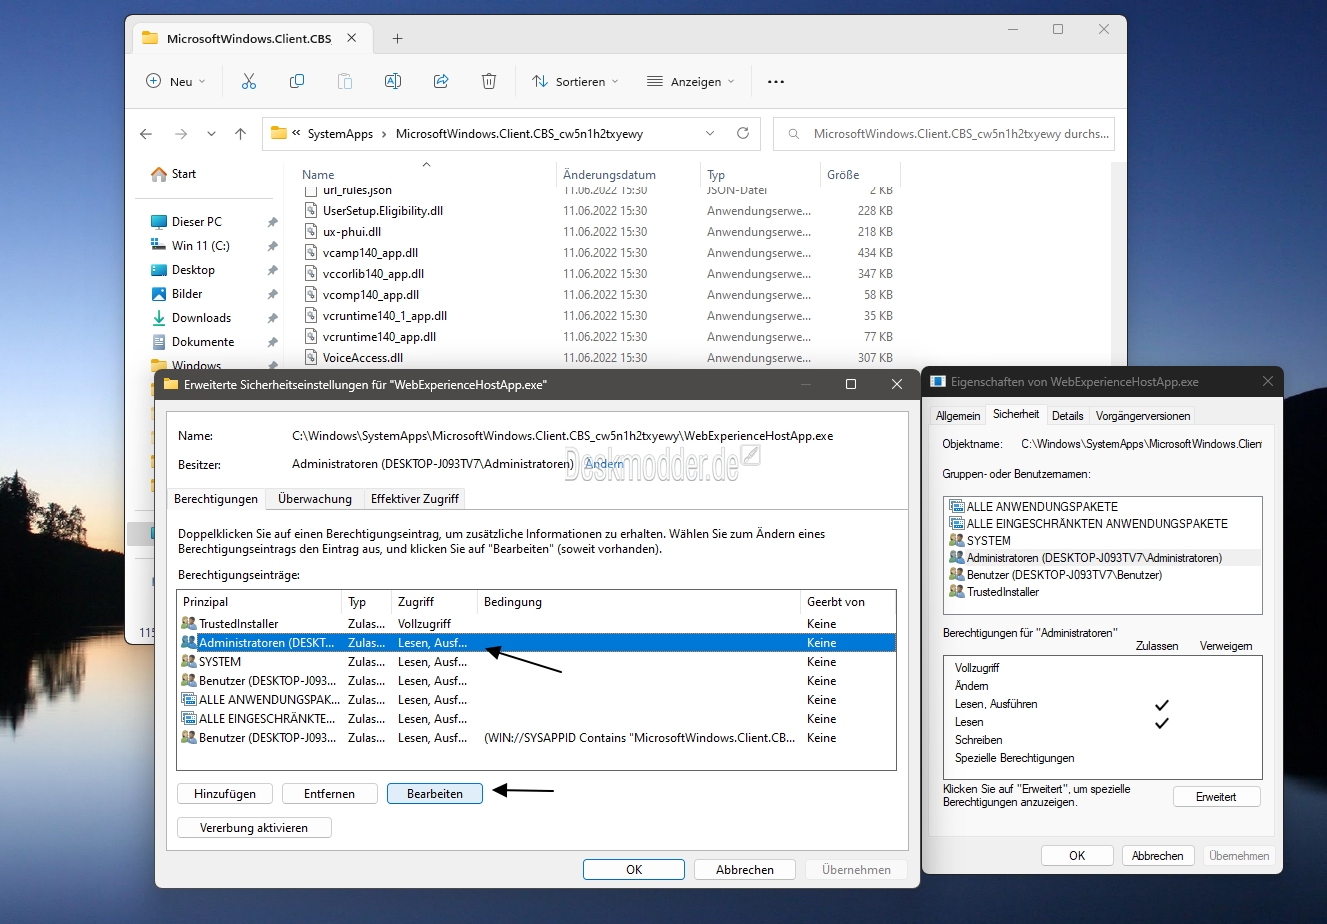
Task: Expand the recent locations chevron beside forward arrow
Action: pos(211,134)
